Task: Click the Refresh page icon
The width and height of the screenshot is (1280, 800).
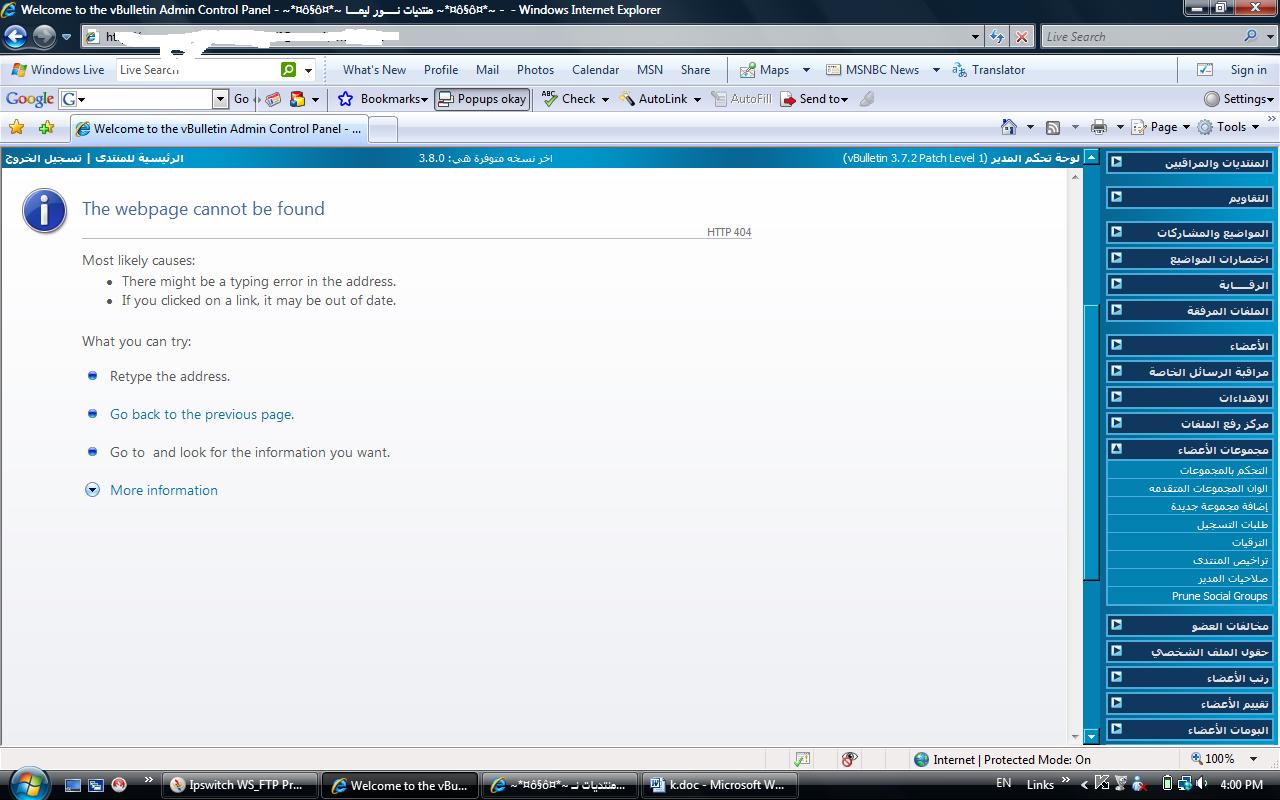Action: (997, 37)
